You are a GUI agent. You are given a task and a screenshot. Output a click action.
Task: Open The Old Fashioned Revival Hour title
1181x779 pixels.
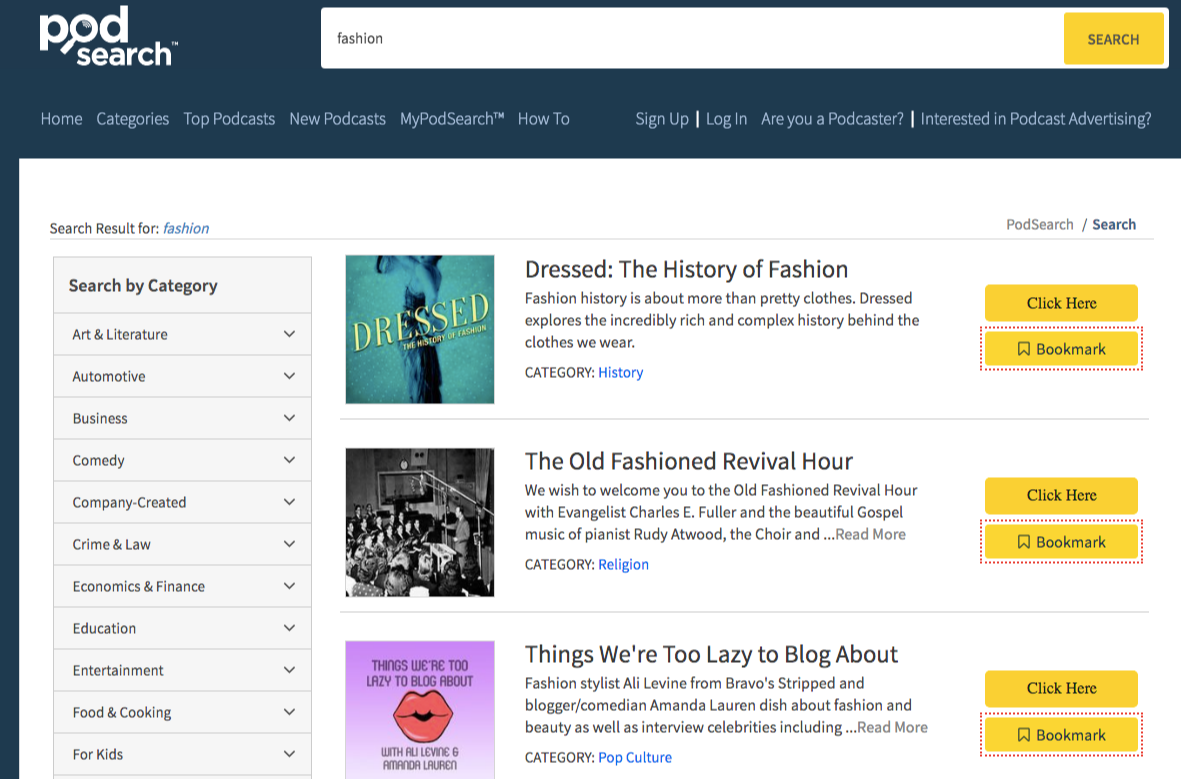(x=688, y=461)
